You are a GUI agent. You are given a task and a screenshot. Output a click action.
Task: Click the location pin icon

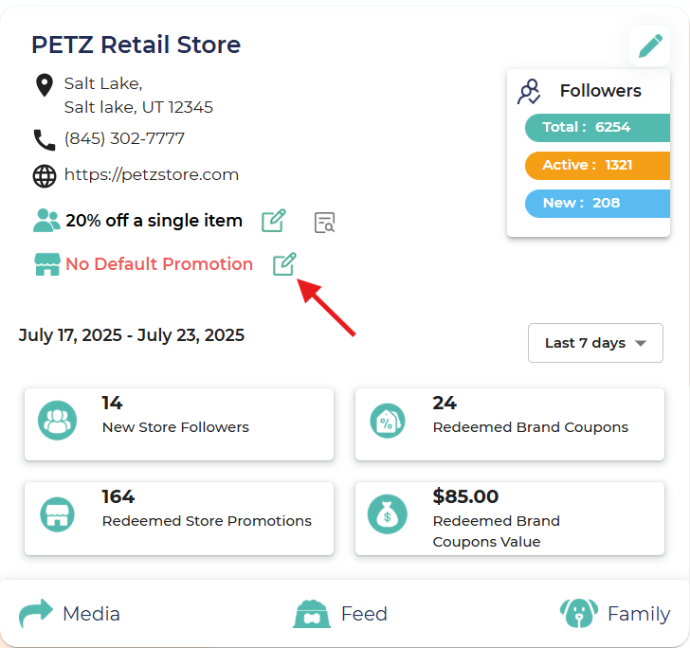click(x=44, y=85)
